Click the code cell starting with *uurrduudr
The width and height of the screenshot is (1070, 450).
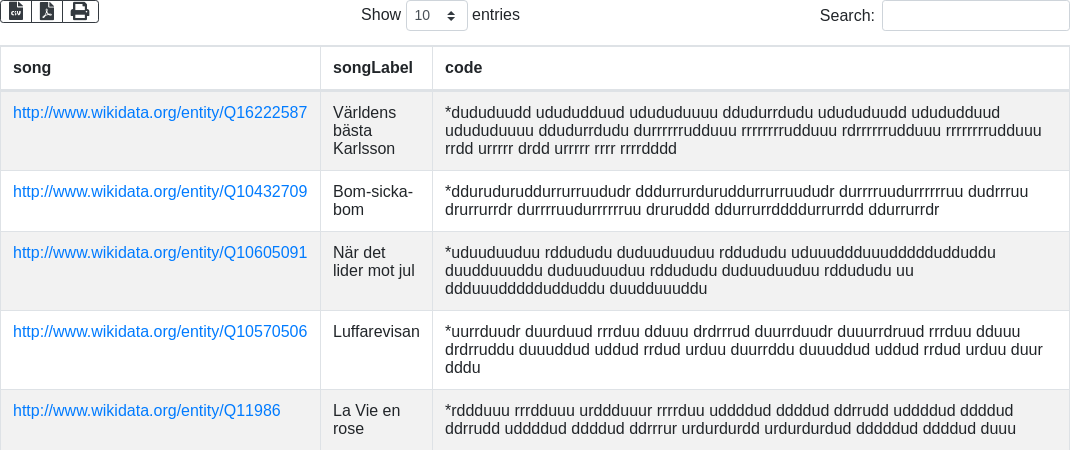coord(750,350)
